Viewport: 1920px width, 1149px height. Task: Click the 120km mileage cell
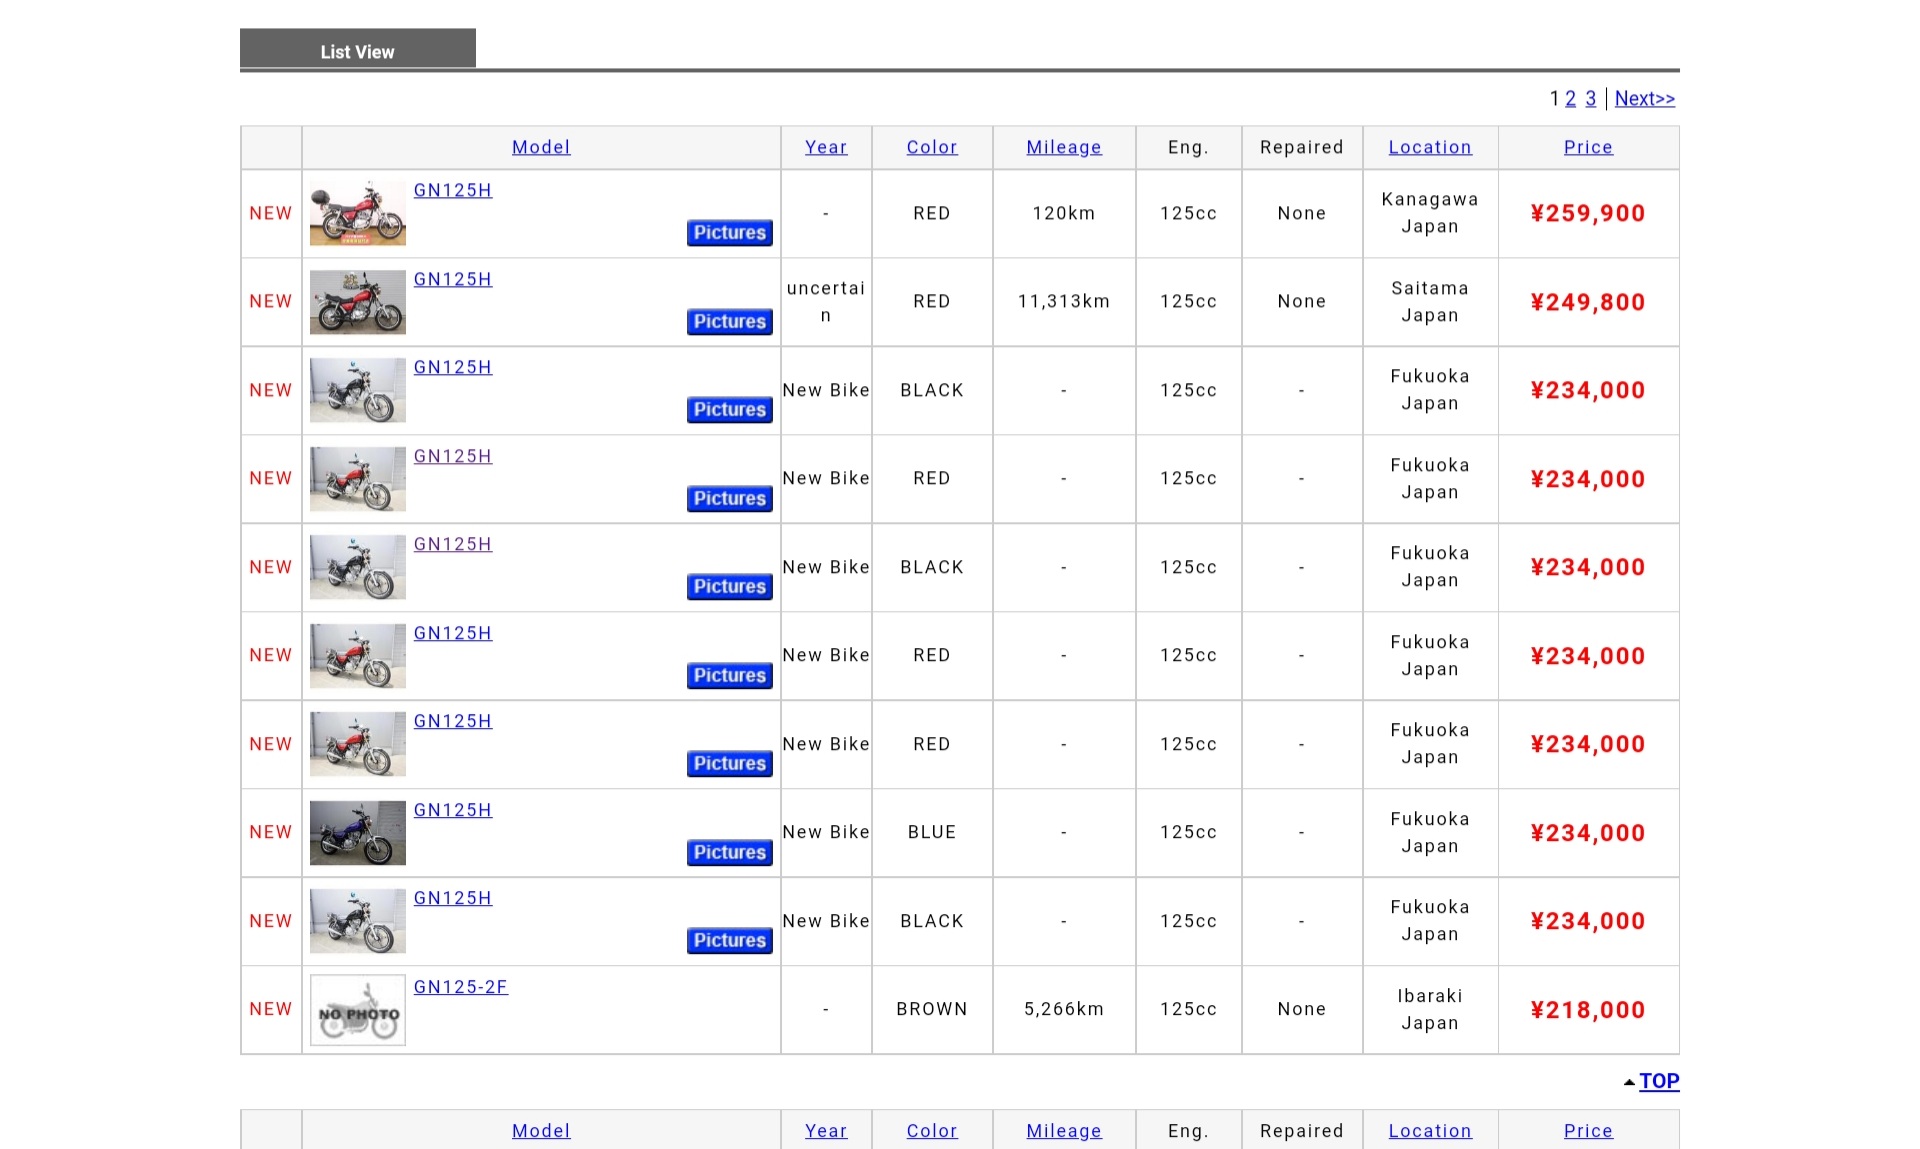click(1064, 213)
